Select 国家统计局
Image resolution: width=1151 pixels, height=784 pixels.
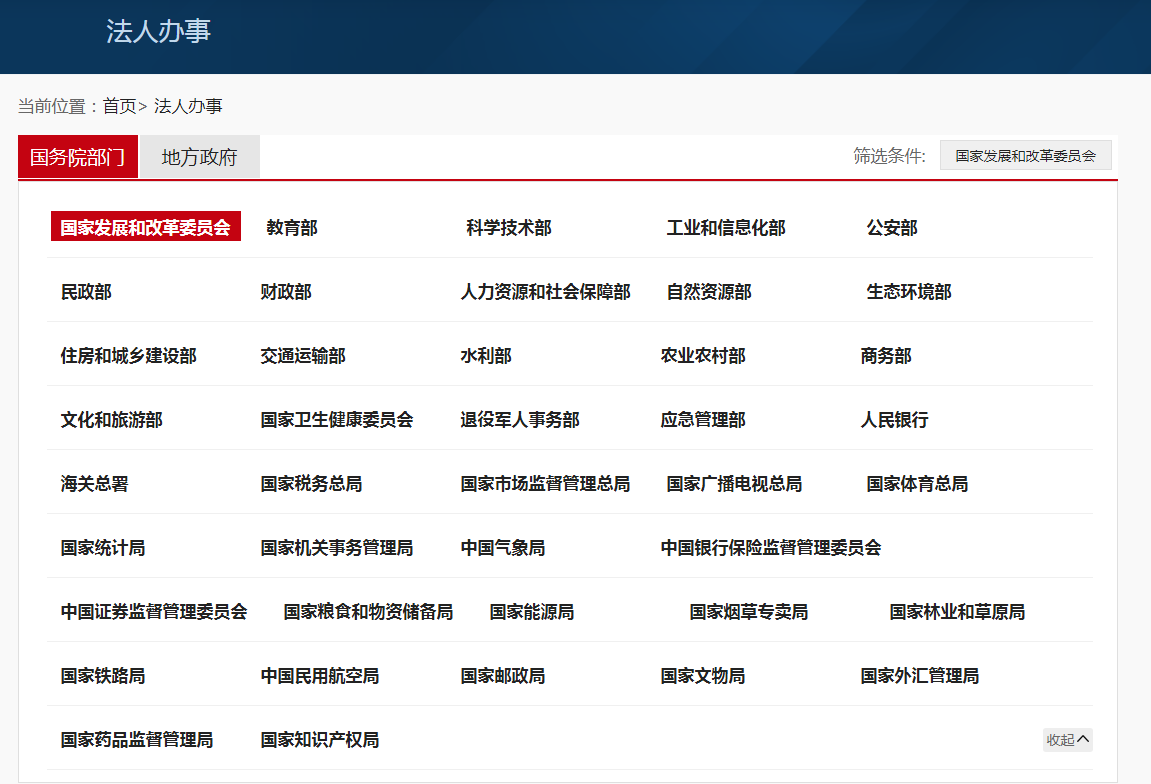103,548
